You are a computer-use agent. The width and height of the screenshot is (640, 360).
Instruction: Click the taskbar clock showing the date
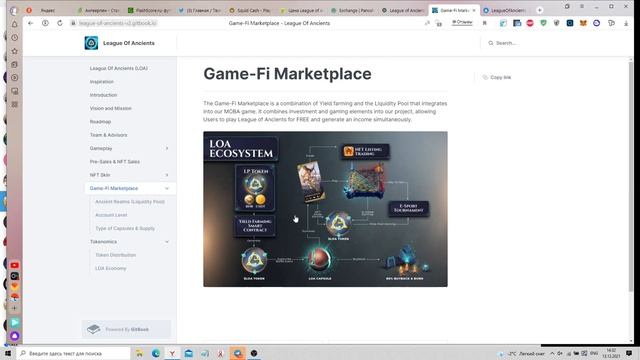(611, 353)
